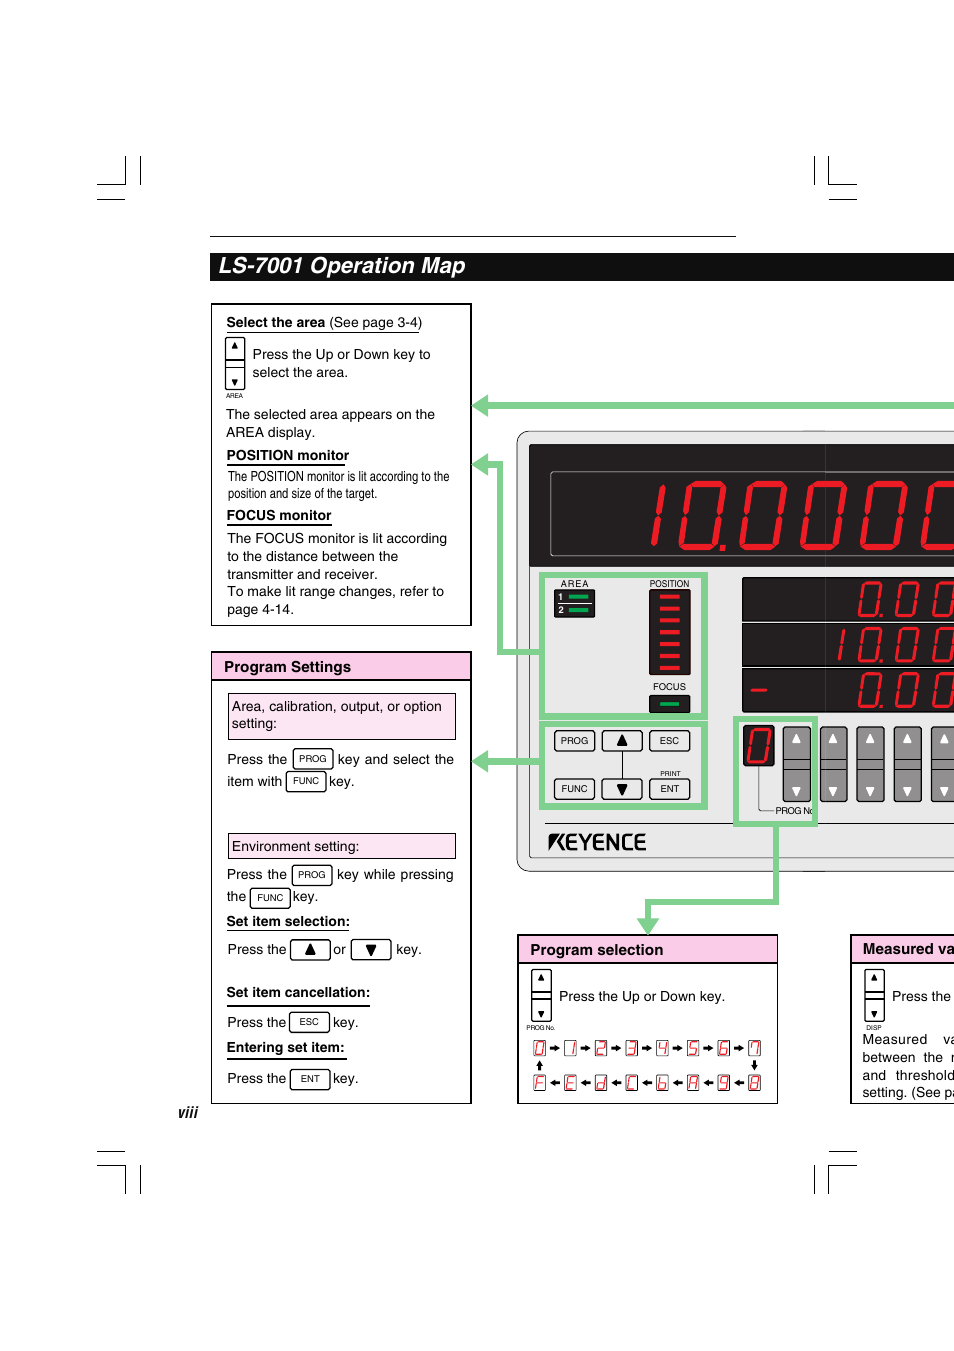Click the AREA key up arrow in Select the area box
This screenshot has width=954, height=1351.
[235, 346]
